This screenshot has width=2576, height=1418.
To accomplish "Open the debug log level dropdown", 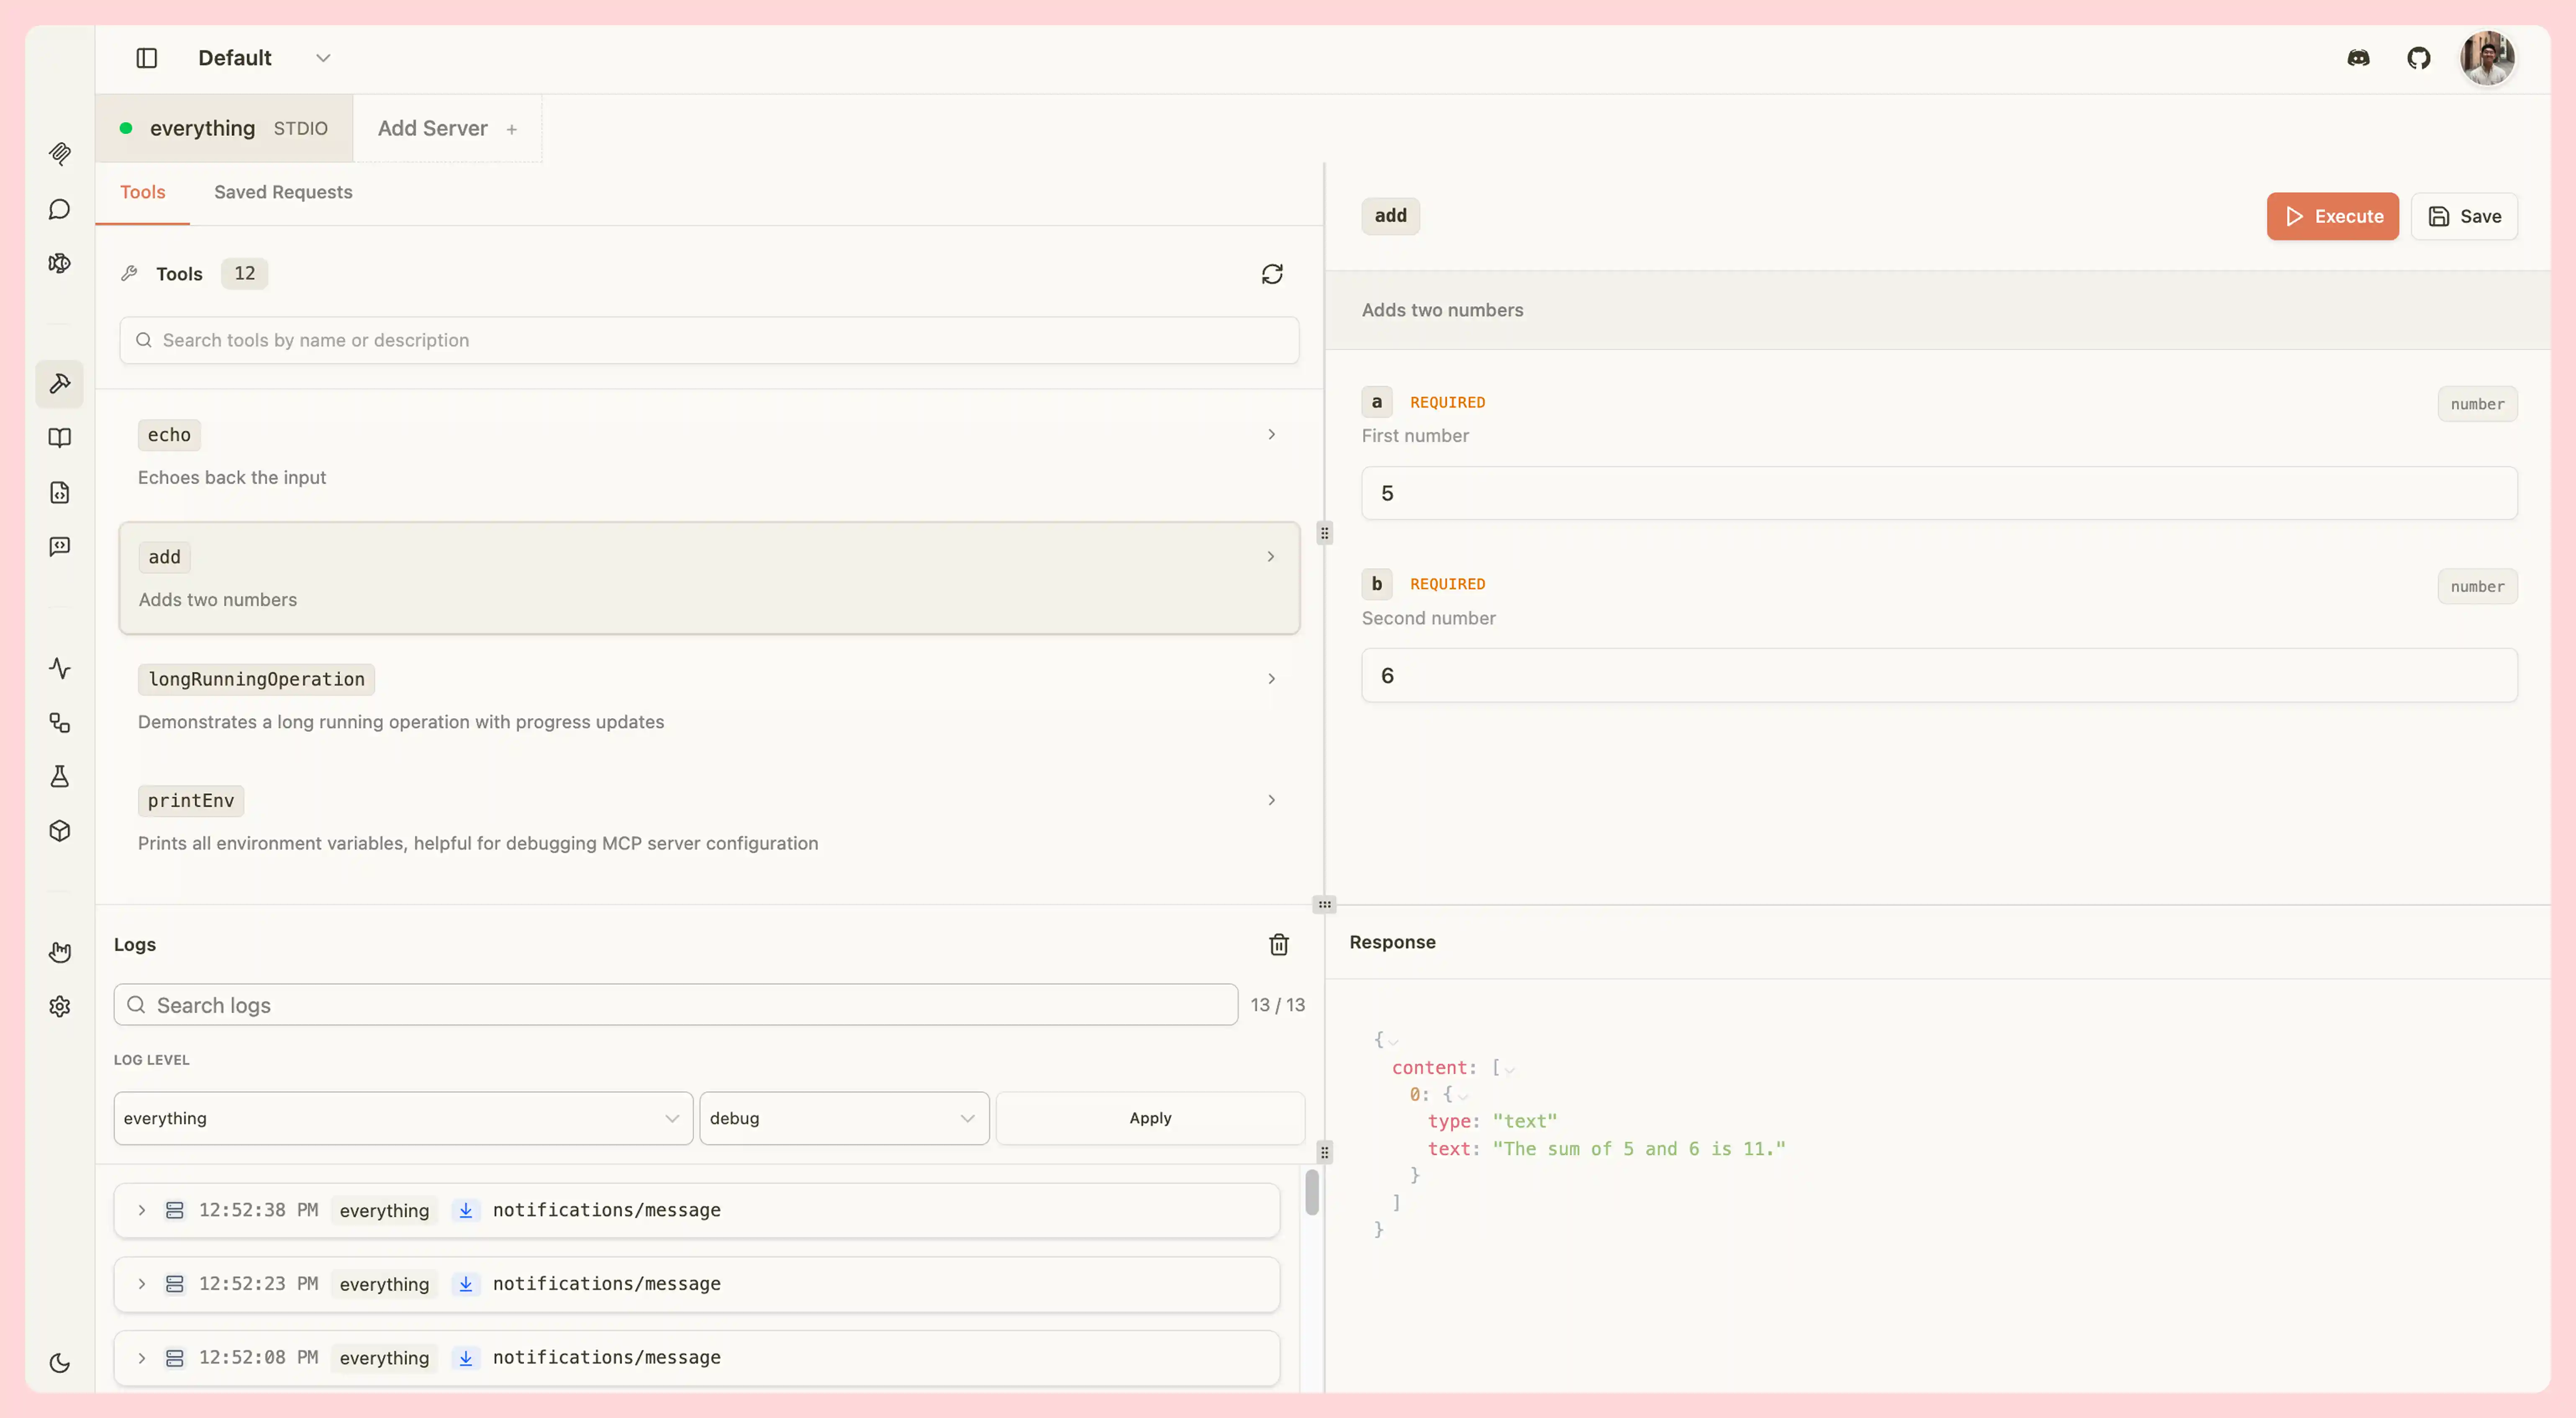I will coord(843,1118).
